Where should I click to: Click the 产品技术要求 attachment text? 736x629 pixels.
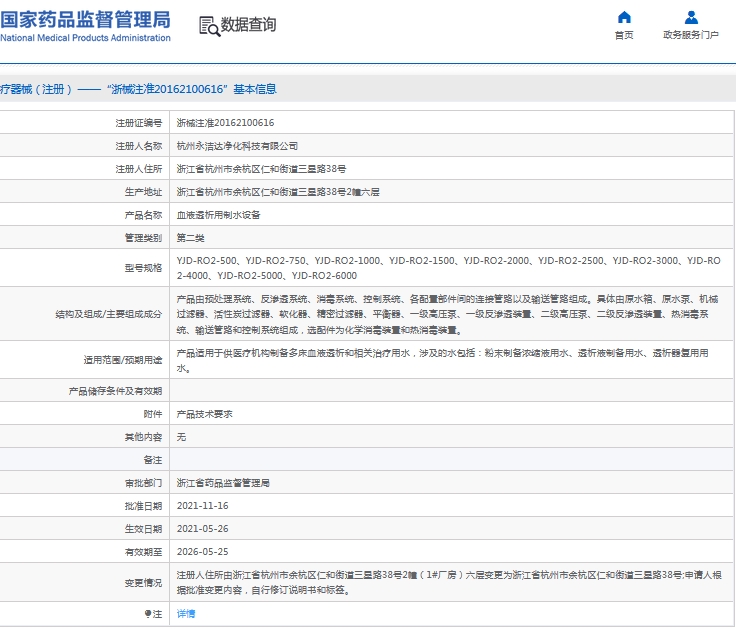[x=204, y=414]
